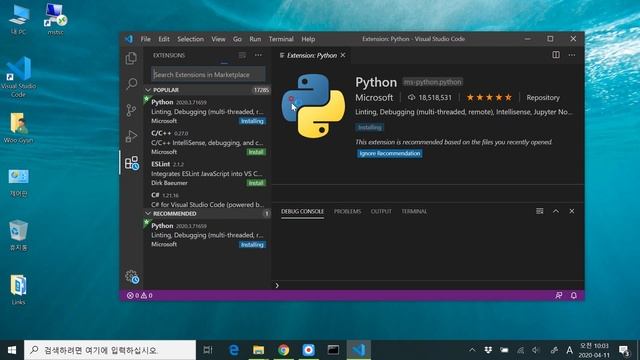
Task: Open feedback icon in status bar
Action: (x=559, y=295)
